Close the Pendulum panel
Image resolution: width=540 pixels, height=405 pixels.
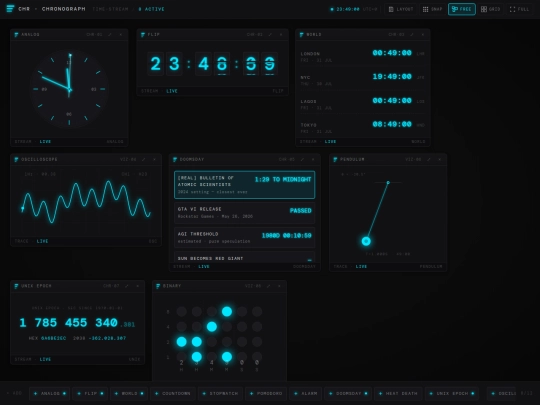coord(439,159)
